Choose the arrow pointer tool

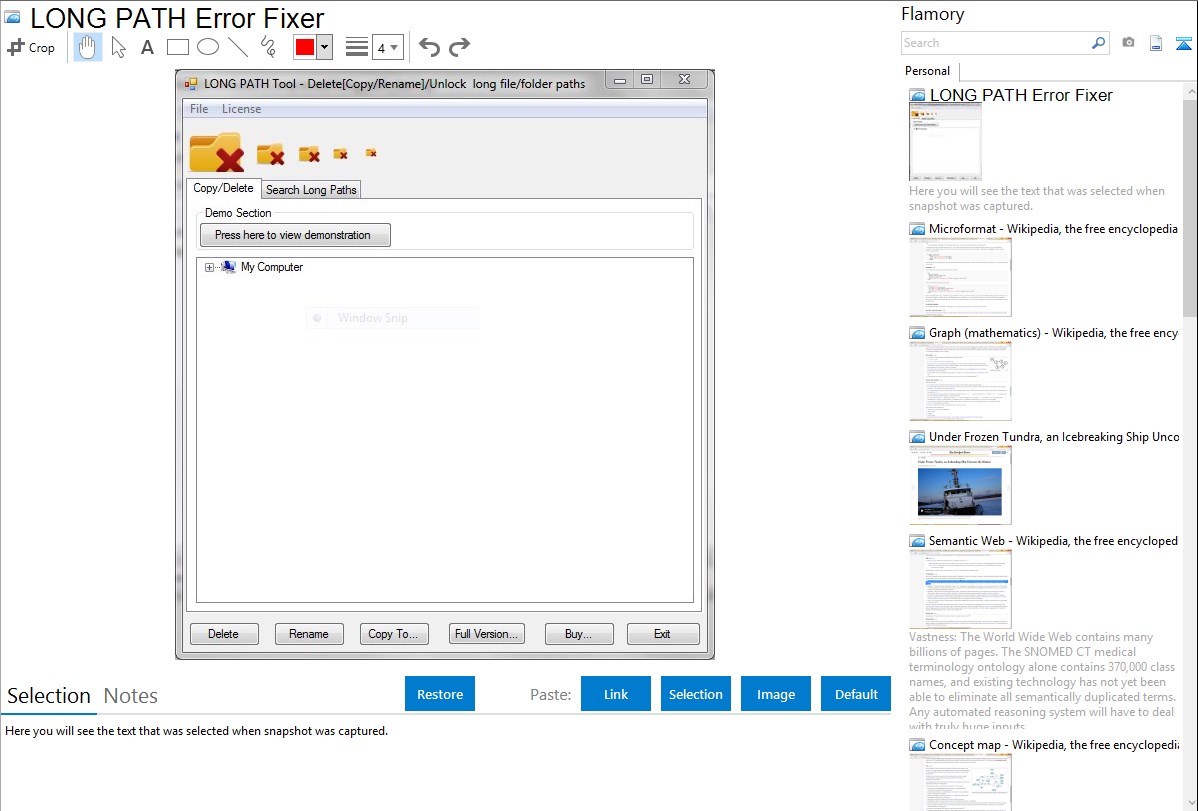[x=118, y=47]
